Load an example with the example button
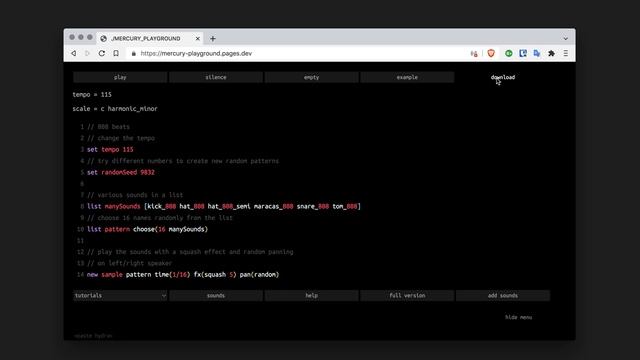The height and width of the screenshot is (360, 640). [x=407, y=77]
